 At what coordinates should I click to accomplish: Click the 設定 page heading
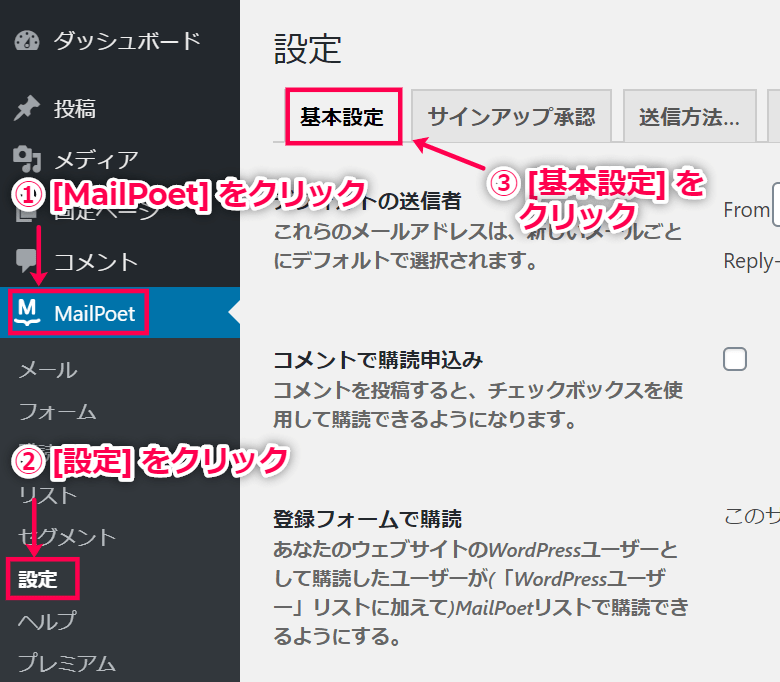click(x=307, y=49)
